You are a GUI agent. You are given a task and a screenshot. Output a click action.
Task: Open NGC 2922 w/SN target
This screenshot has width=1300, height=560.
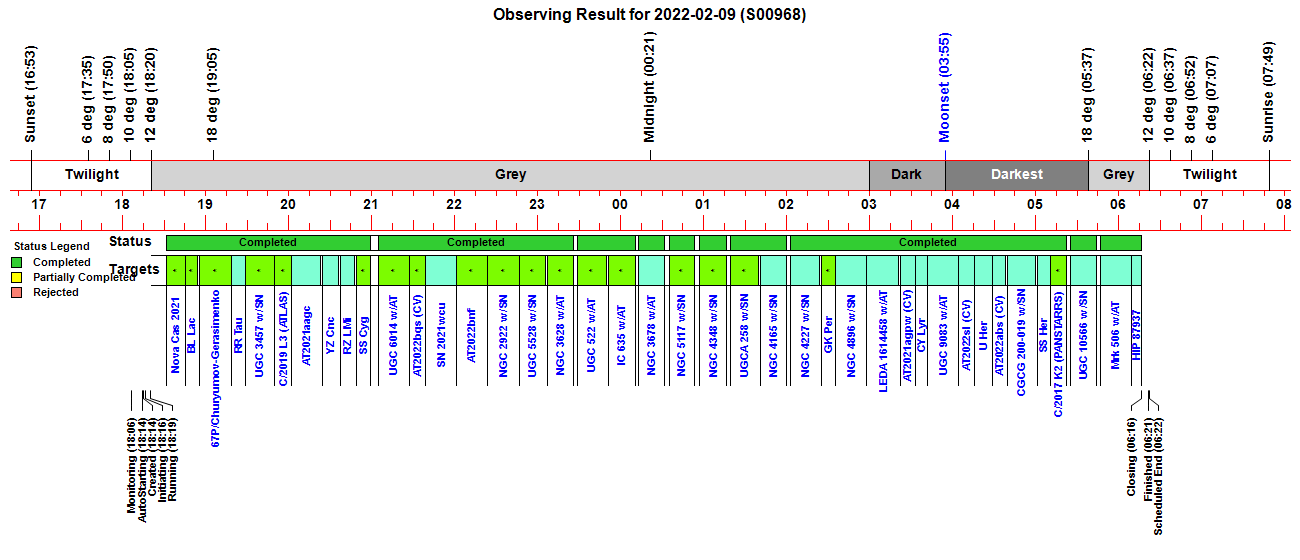coord(503,337)
